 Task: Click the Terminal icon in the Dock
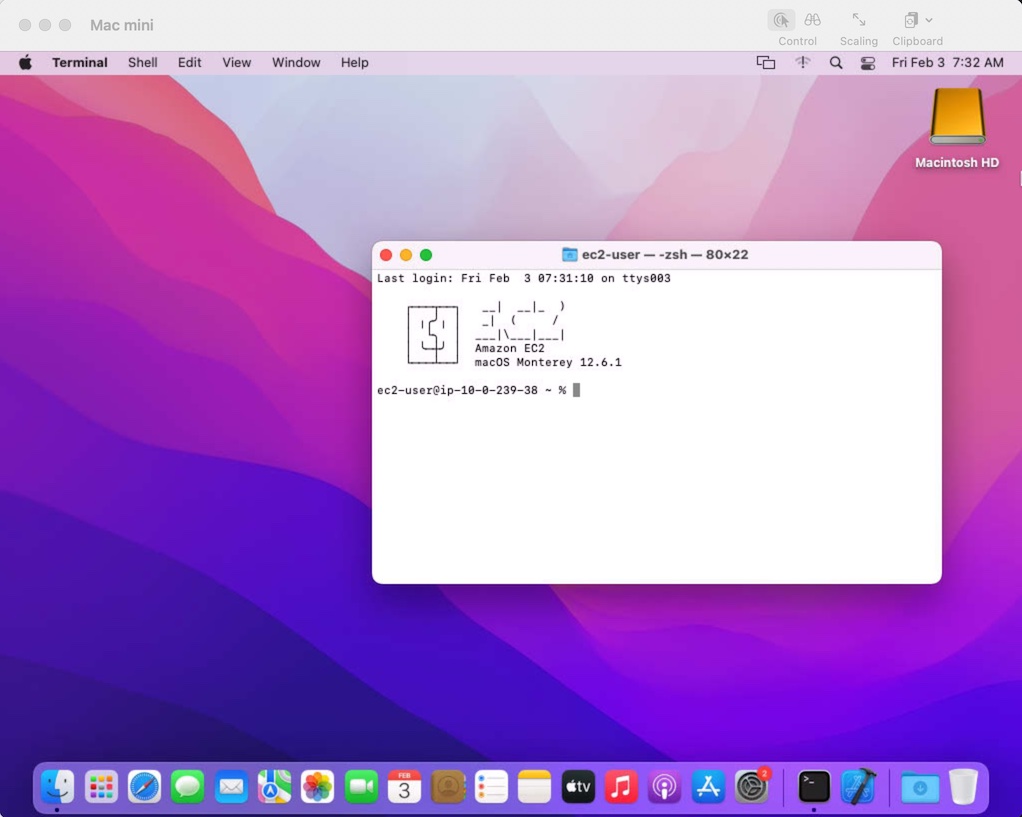point(814,786)
